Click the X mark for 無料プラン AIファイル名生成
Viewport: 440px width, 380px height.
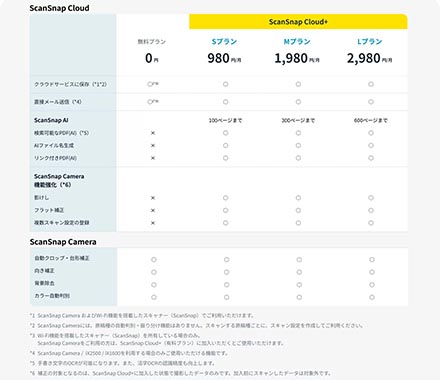pos(153,146)
